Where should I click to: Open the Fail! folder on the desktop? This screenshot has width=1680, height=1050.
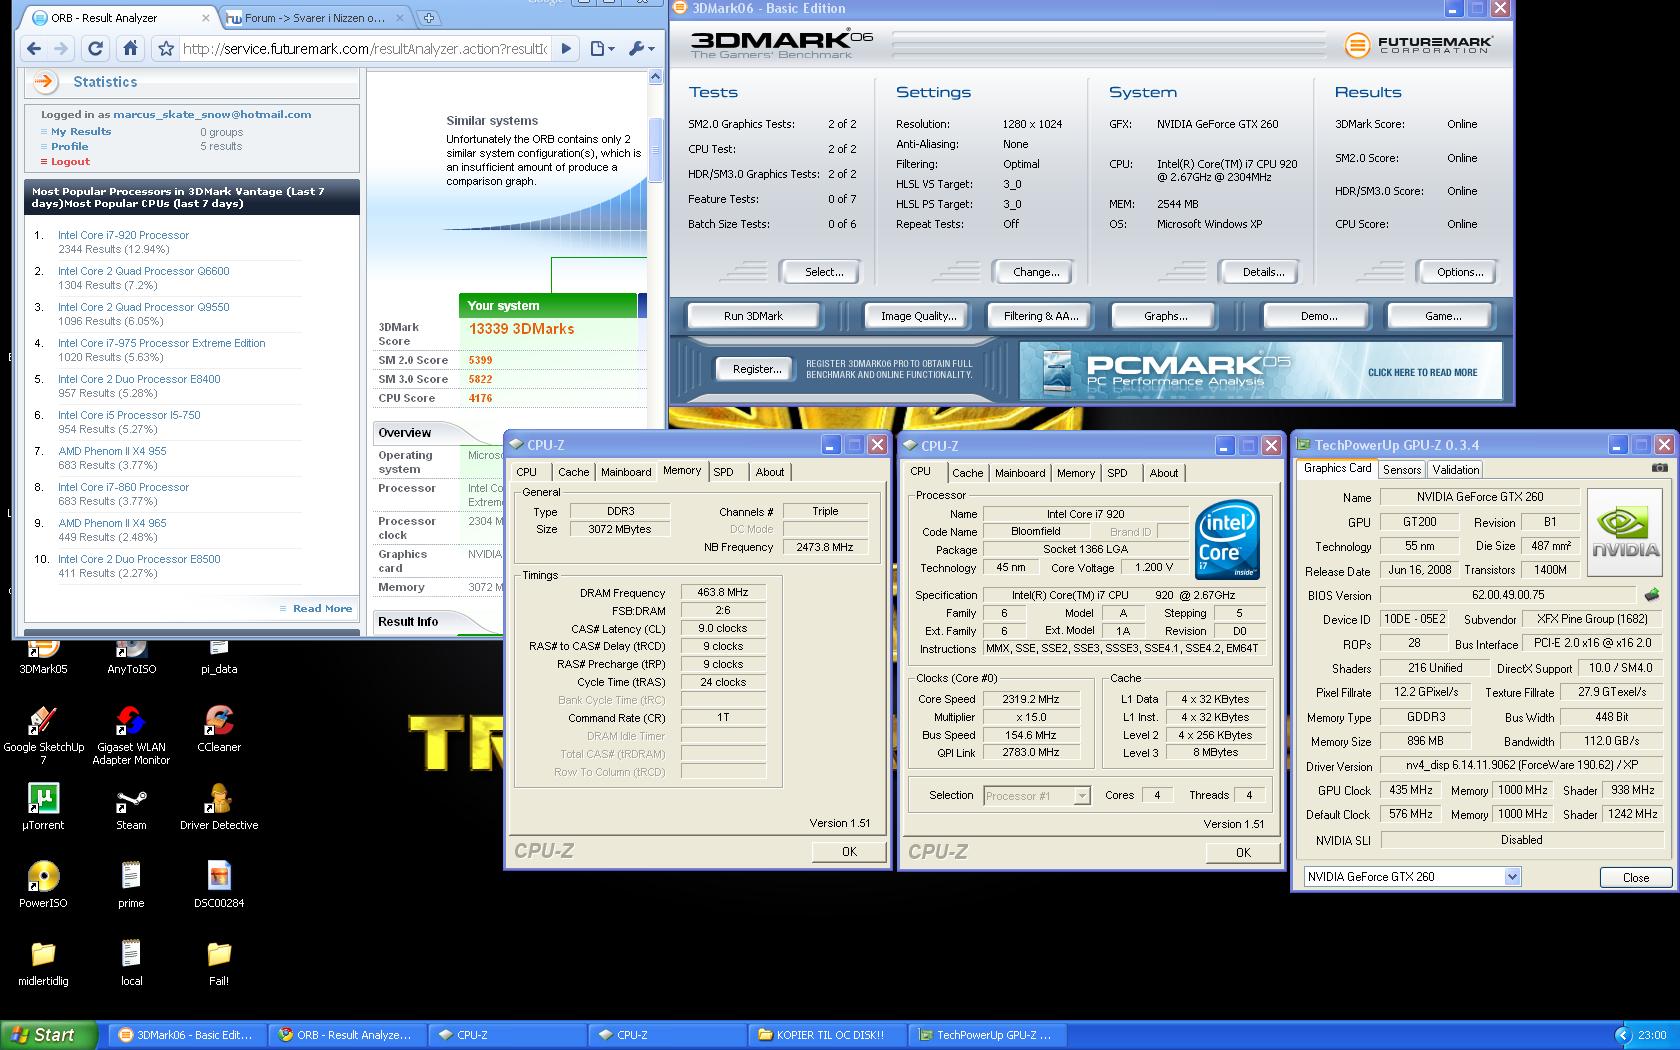(219, 963)
